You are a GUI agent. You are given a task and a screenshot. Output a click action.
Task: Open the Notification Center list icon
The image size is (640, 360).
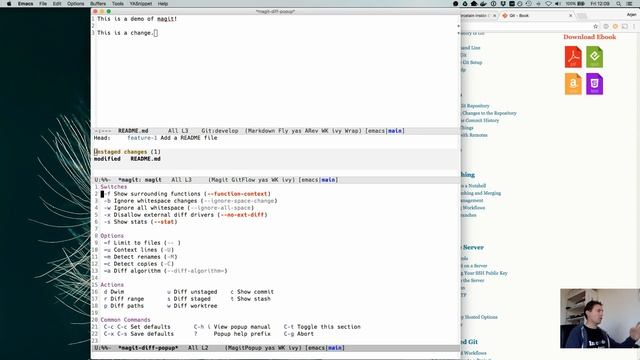[x=630, y=4]
